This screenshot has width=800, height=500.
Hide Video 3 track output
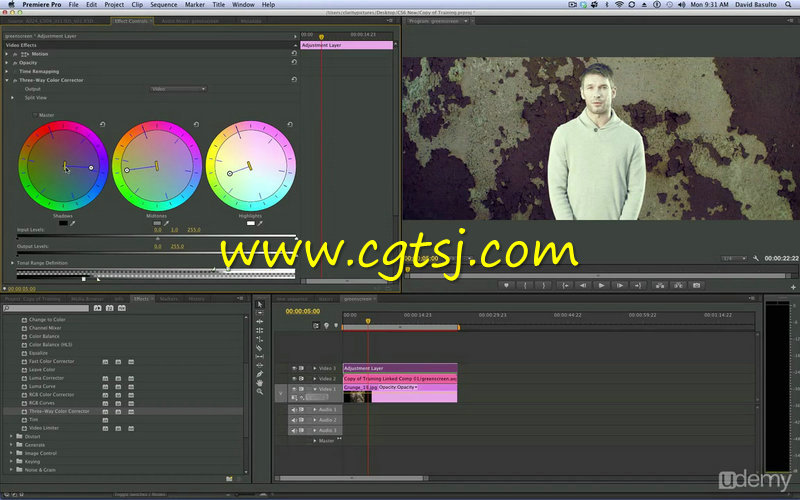pyautogui.click(x=294, y=368)
